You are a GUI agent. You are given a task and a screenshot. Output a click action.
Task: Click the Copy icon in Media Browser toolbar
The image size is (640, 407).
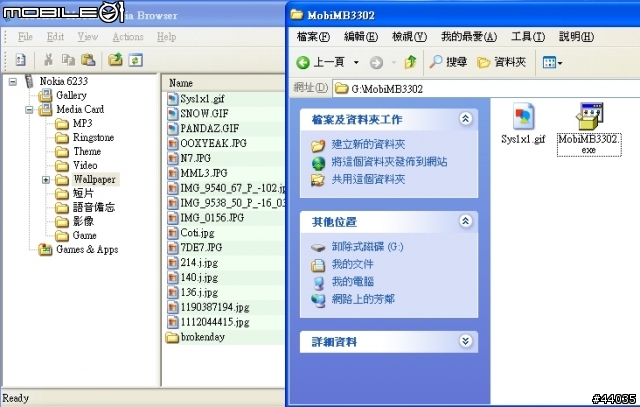tap(68, 60)
